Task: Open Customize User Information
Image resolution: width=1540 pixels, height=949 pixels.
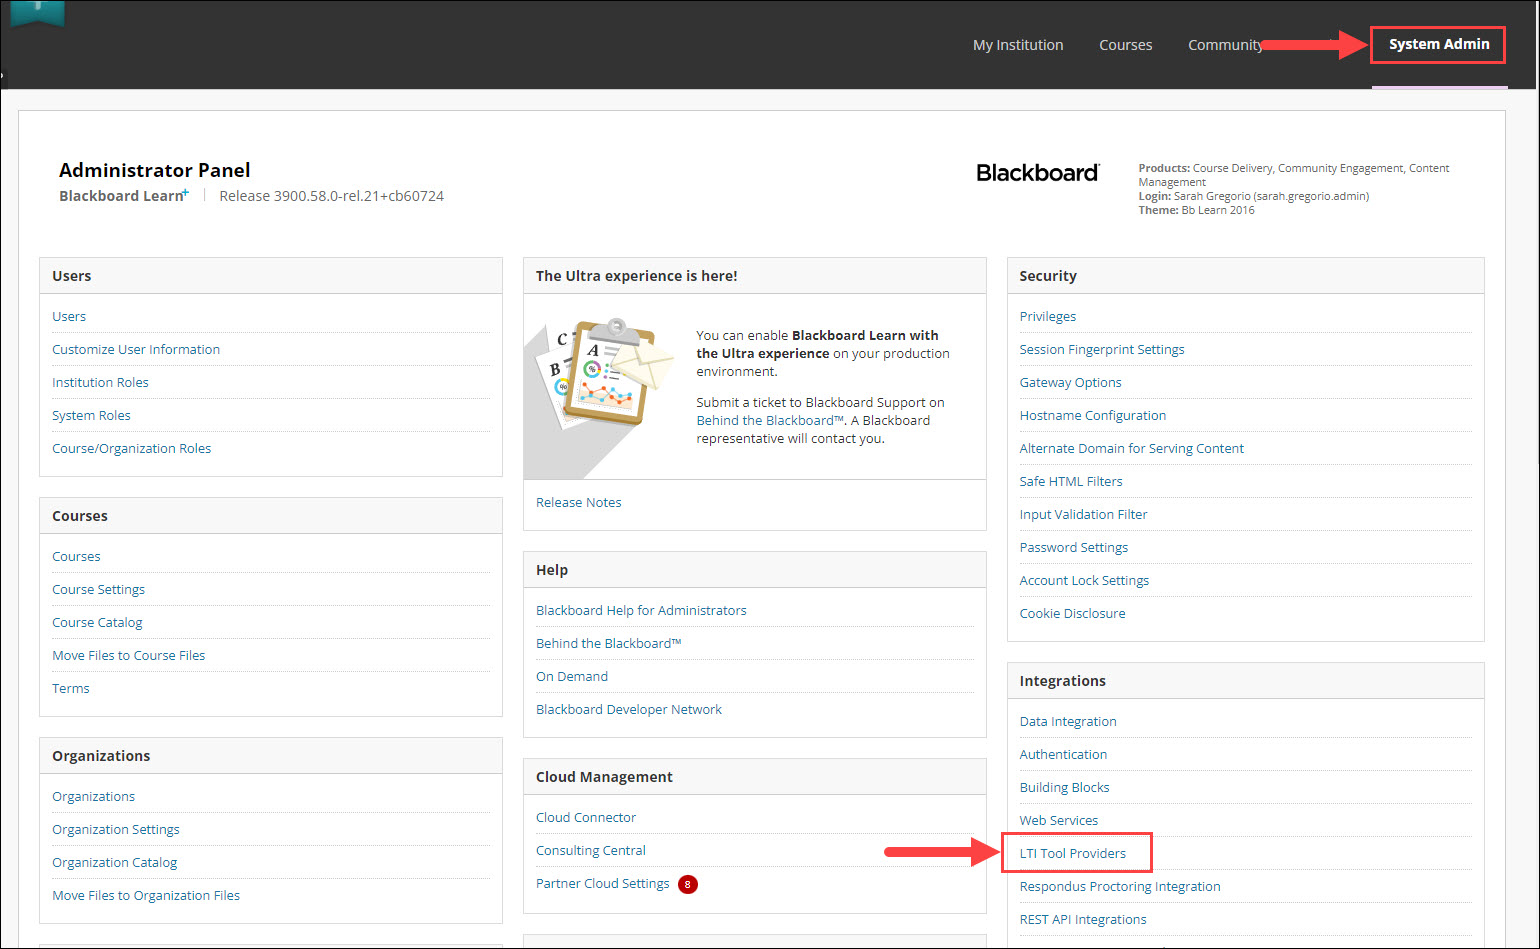Action: tap(136, 349)
